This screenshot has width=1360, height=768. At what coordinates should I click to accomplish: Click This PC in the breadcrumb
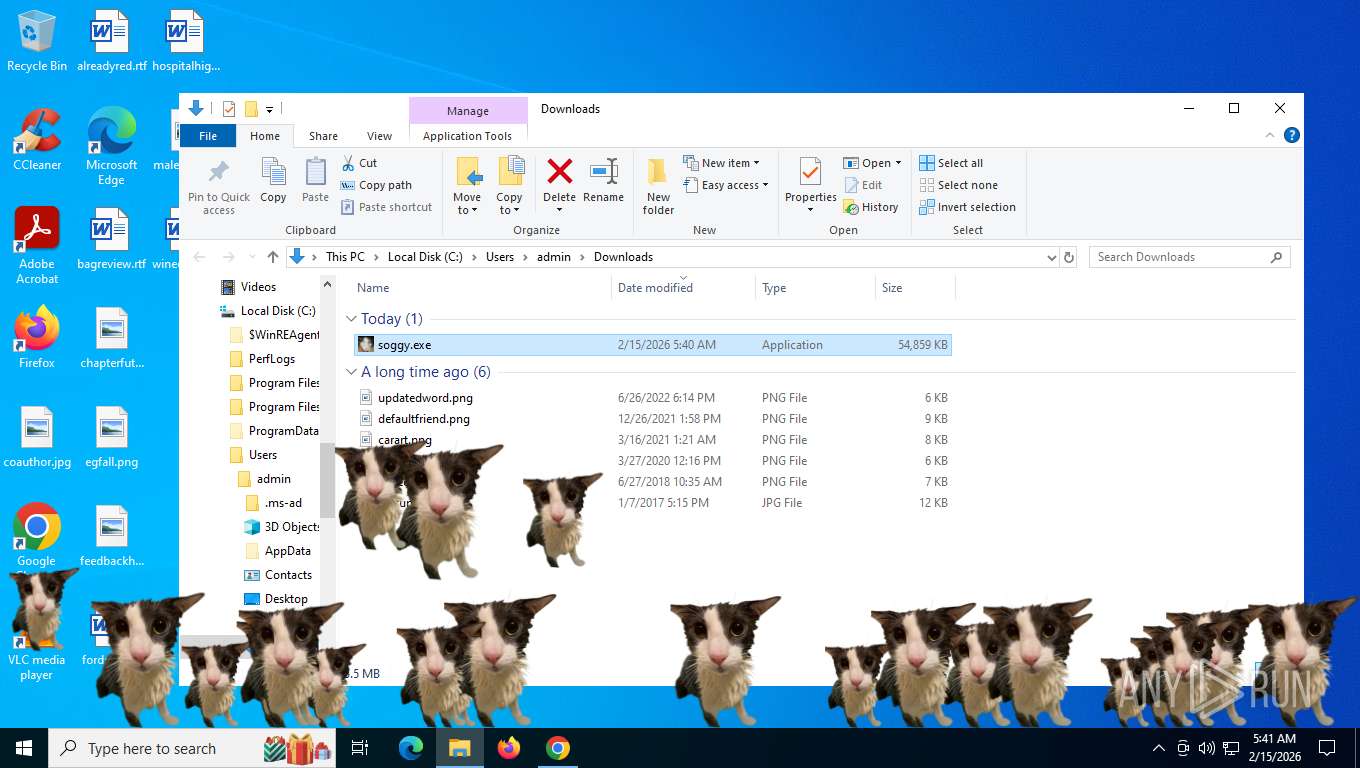345,257
